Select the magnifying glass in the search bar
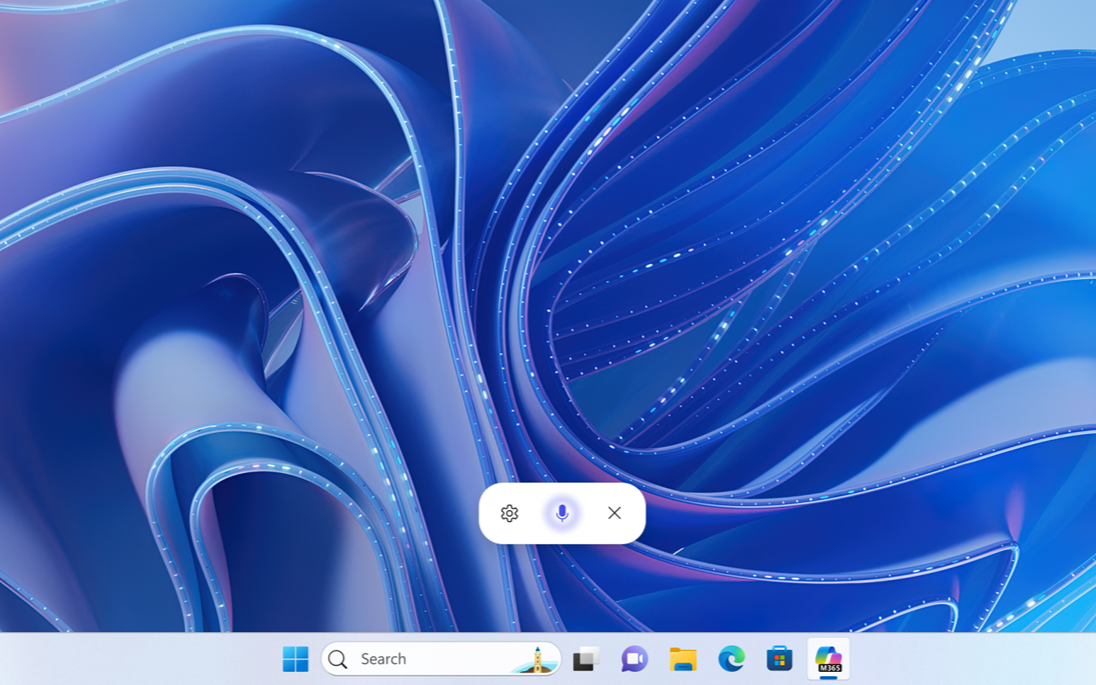Screen dimensions: 1096x685 pyautogui.click(x=337, y=658)
